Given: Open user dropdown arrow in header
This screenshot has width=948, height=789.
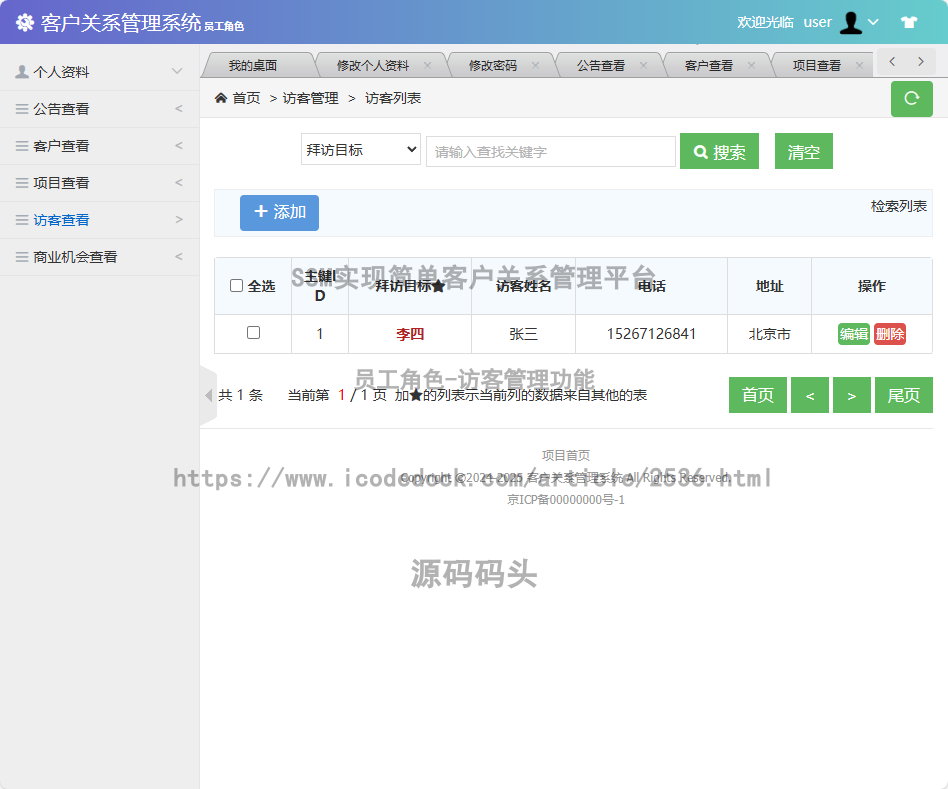Looking at the screenshot, I should (x=873, y=22).
